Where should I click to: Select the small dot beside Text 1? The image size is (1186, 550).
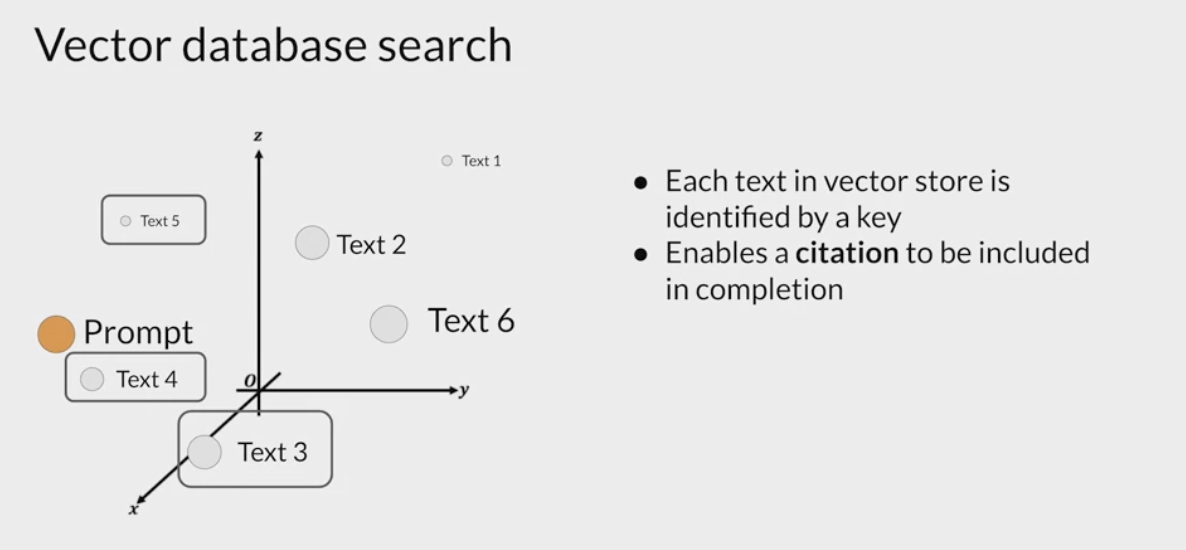pos(447,160)
